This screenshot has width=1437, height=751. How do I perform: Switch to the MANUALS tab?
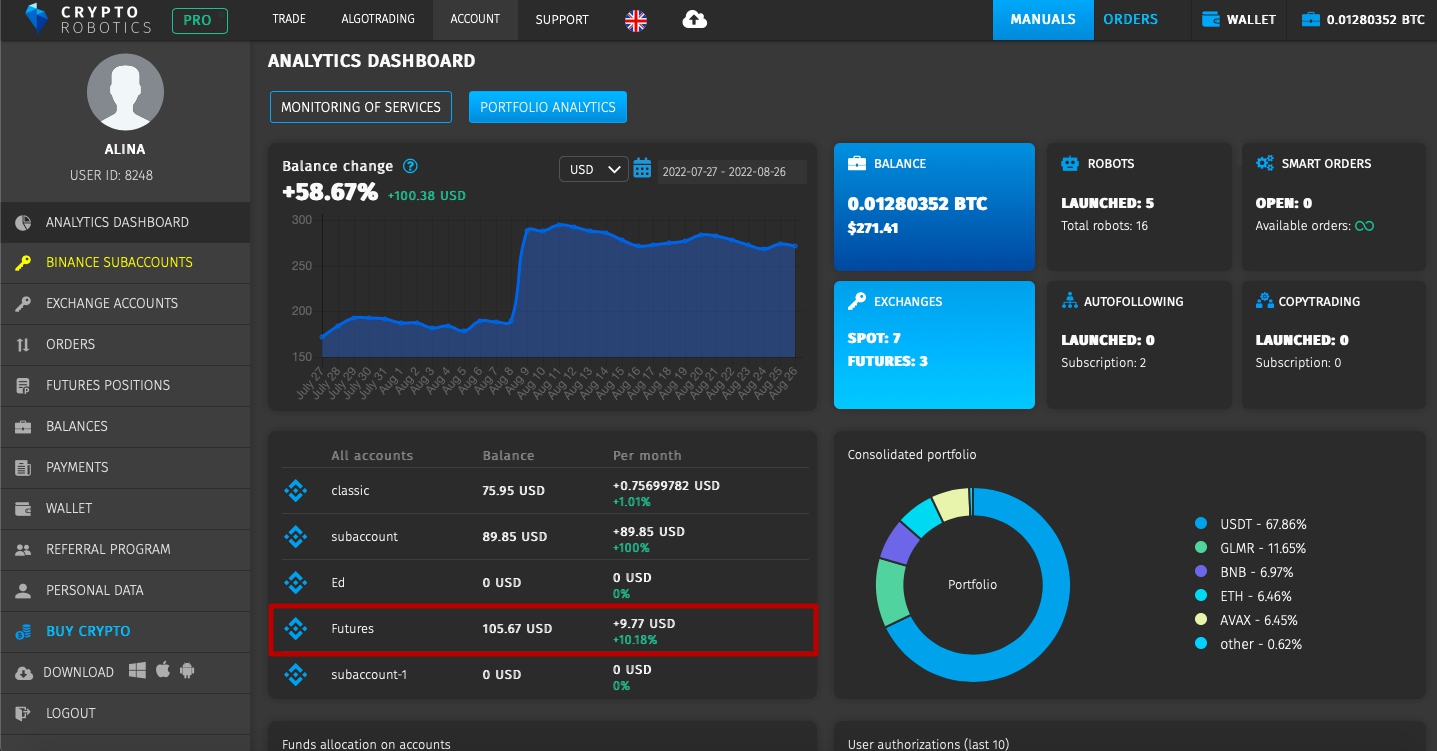click(x=1043, y=19)
